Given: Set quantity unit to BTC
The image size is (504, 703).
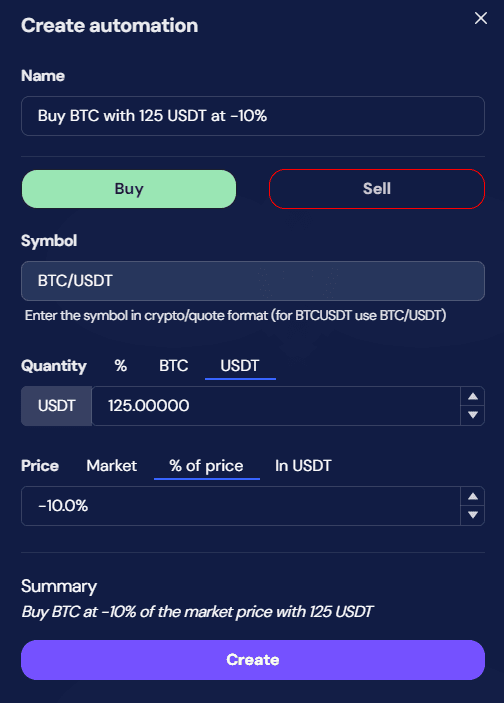Looking at the screenshot, I should click(174, 366).
